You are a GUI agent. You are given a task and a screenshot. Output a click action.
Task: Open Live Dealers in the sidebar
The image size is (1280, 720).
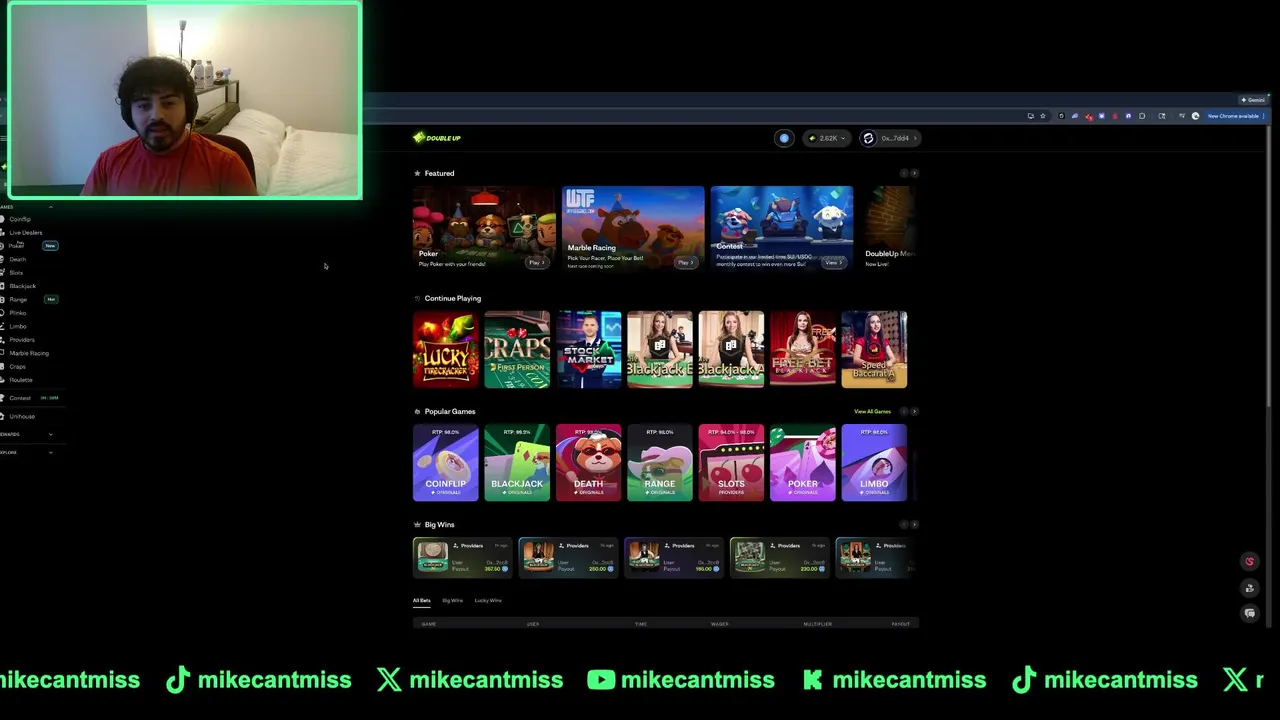(x=25, y=232)
